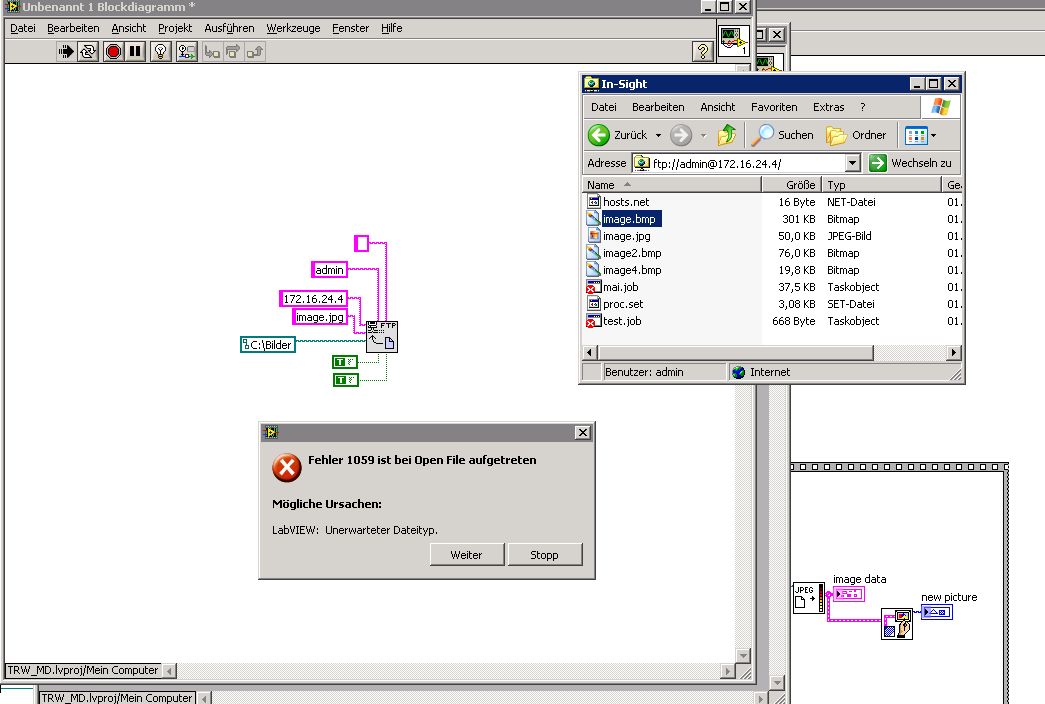Click the Ordner folders button
Image resolution: width=1045 pixels, height=704 pixels.
click(857, 135)
